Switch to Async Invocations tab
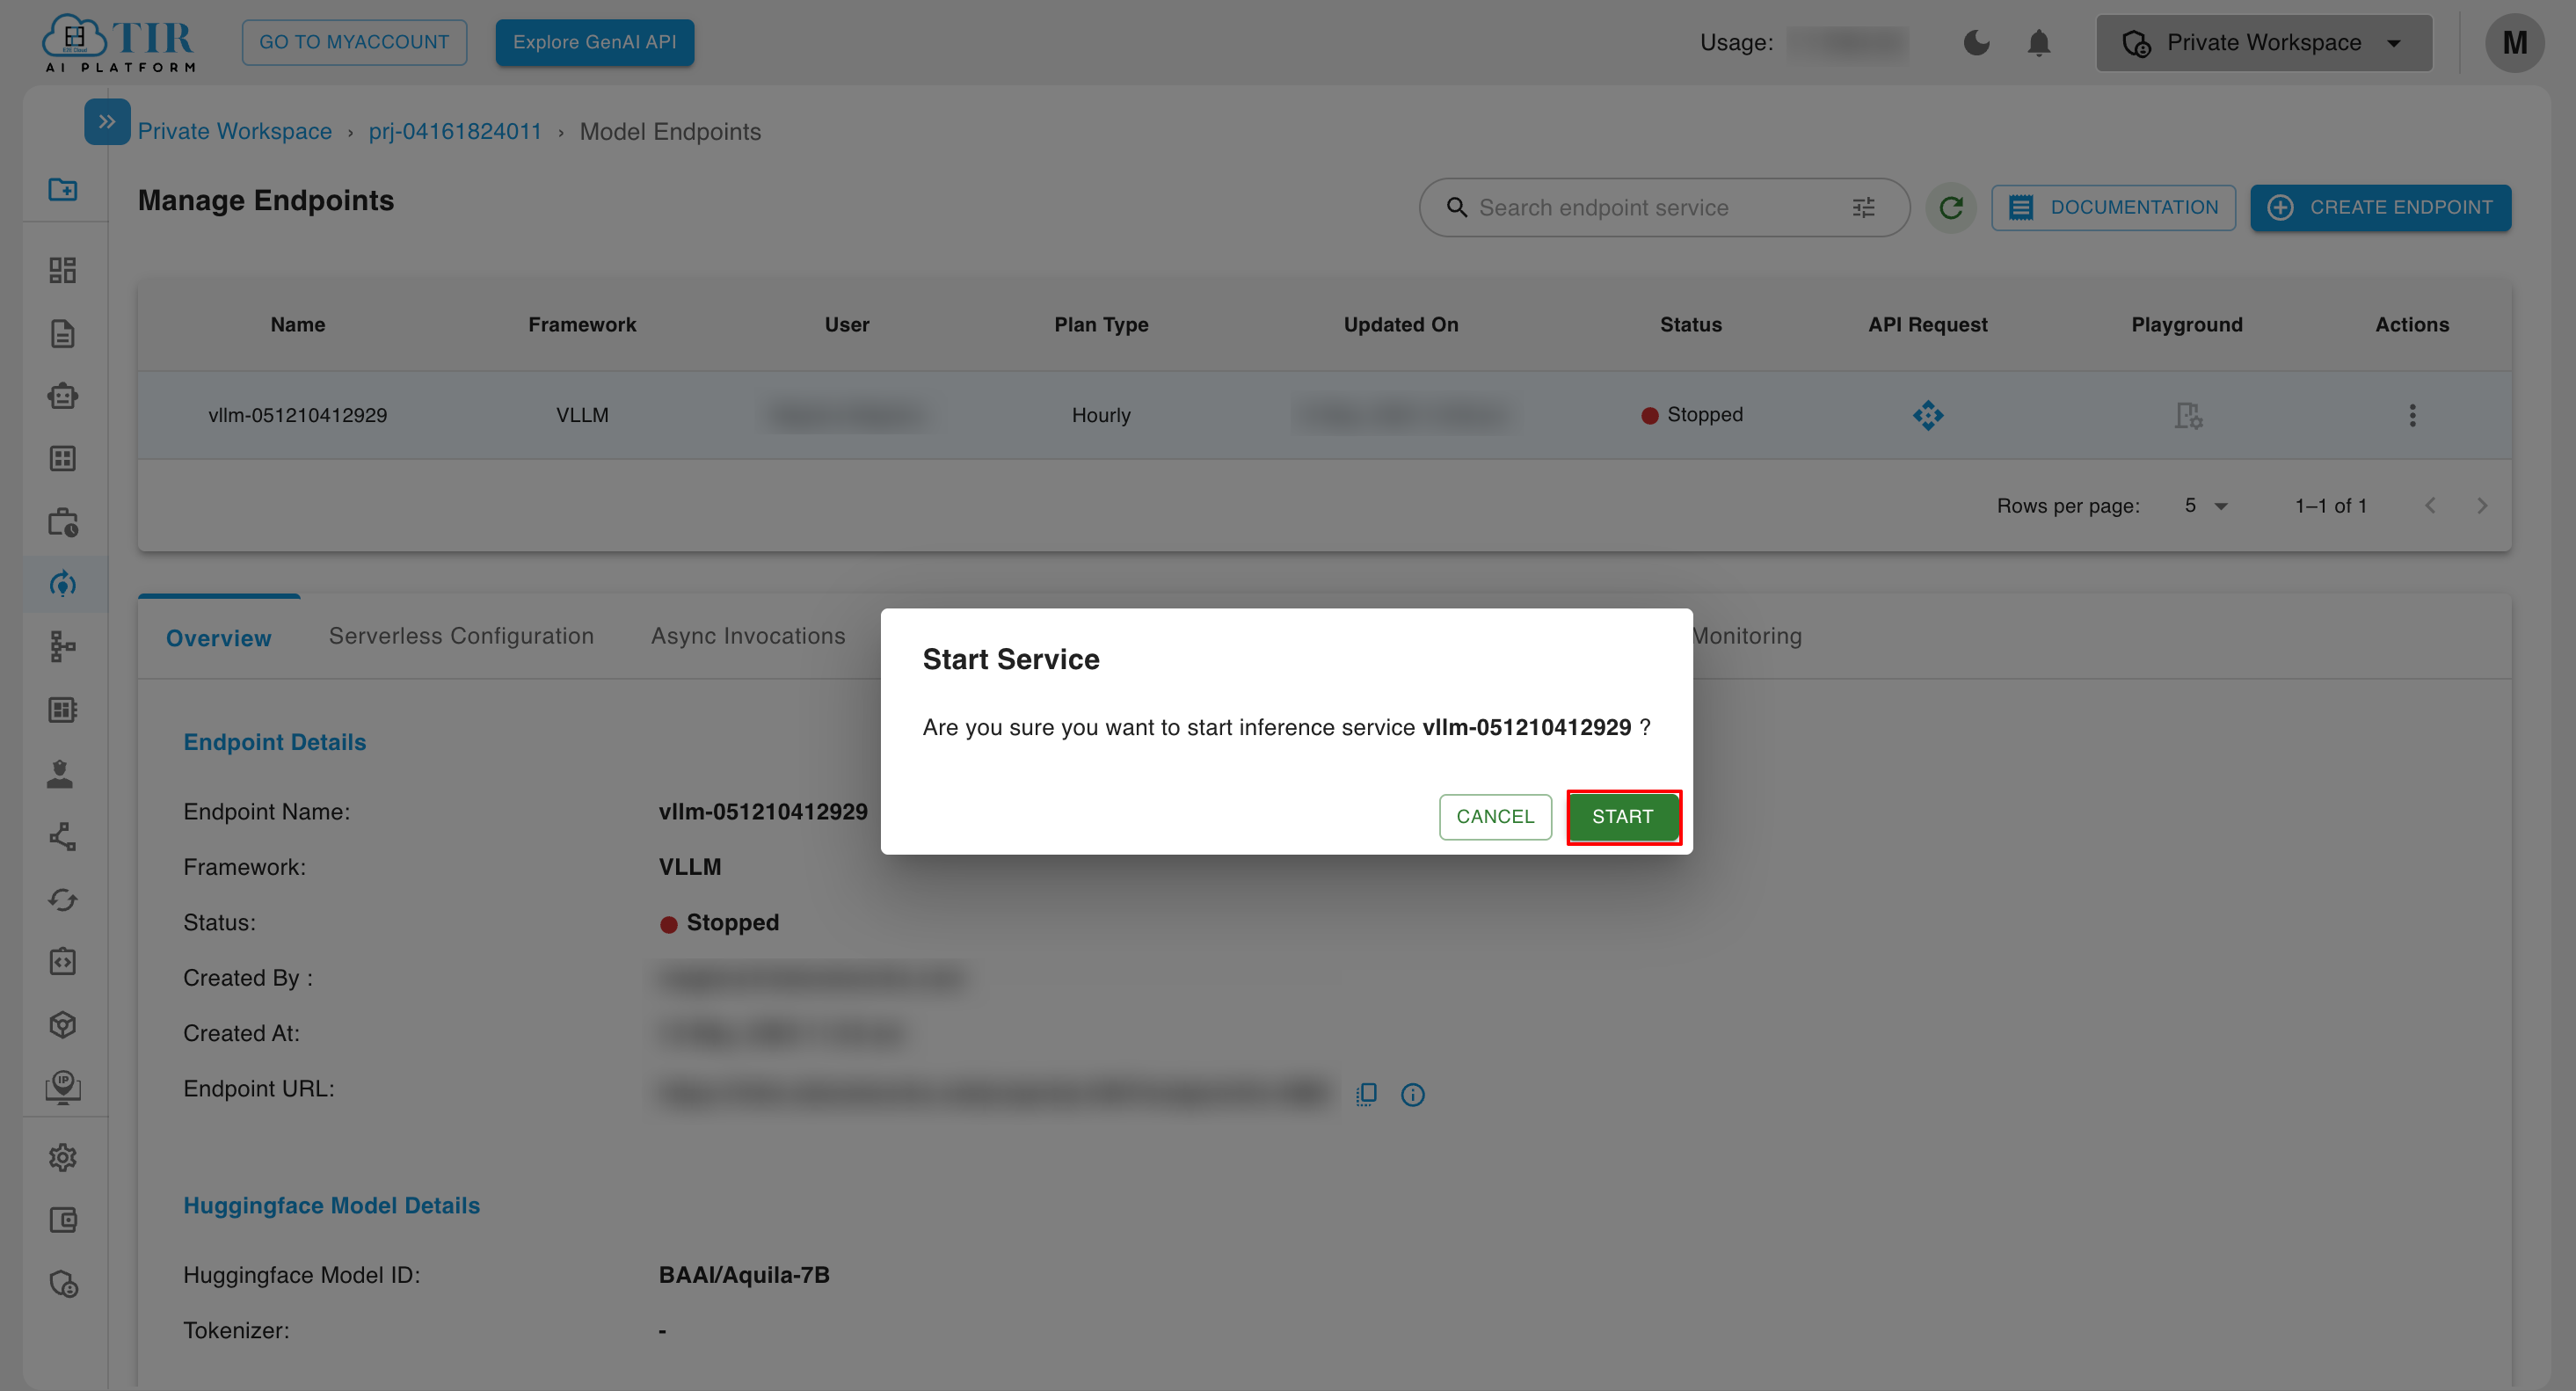The width and height of the screenshot is (2576, 1391). pyautogui.click(x=748, y=636)
